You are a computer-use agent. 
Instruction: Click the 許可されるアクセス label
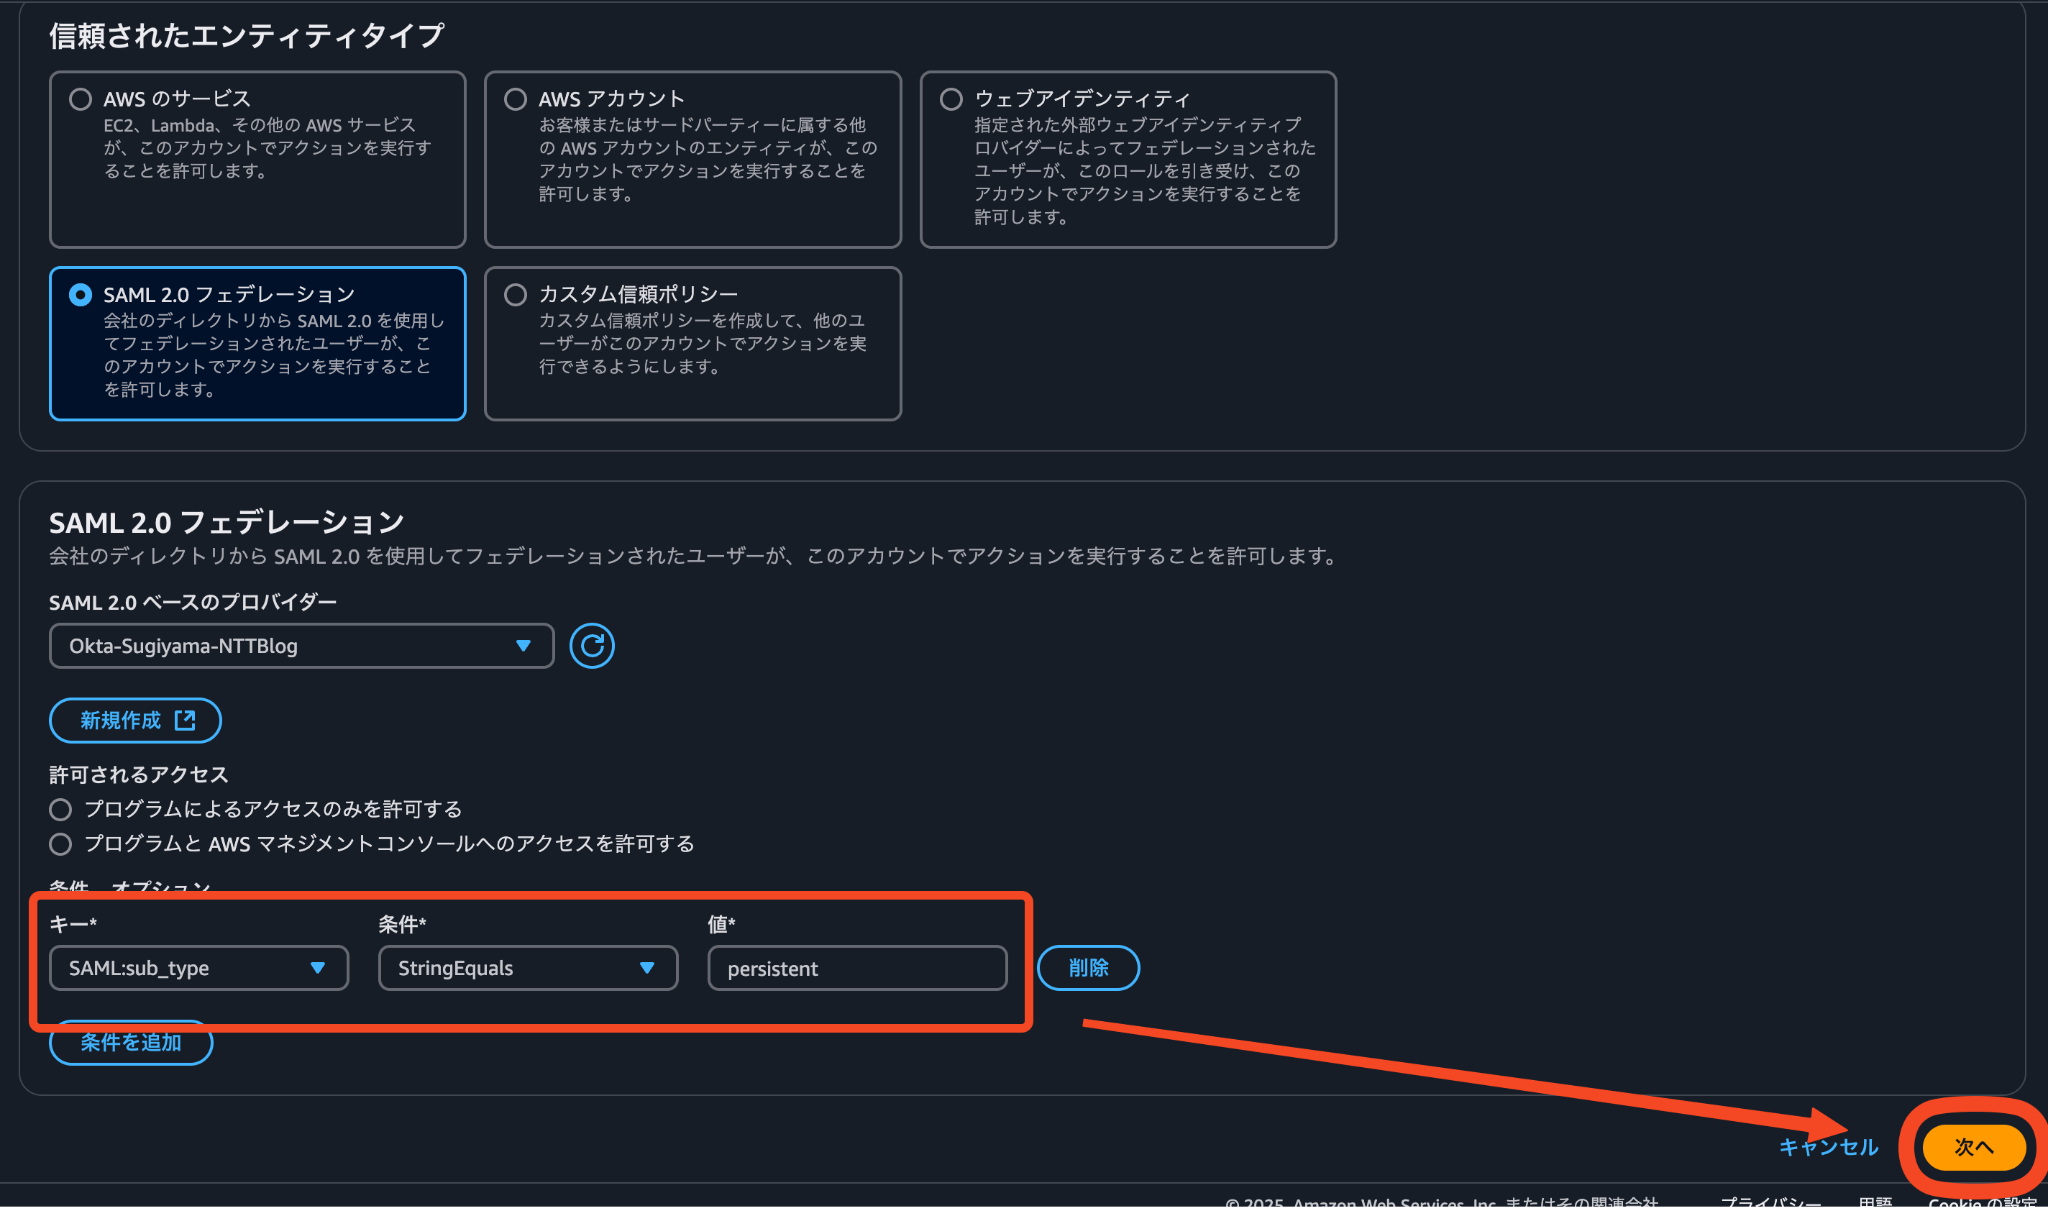tap(139, 775)
